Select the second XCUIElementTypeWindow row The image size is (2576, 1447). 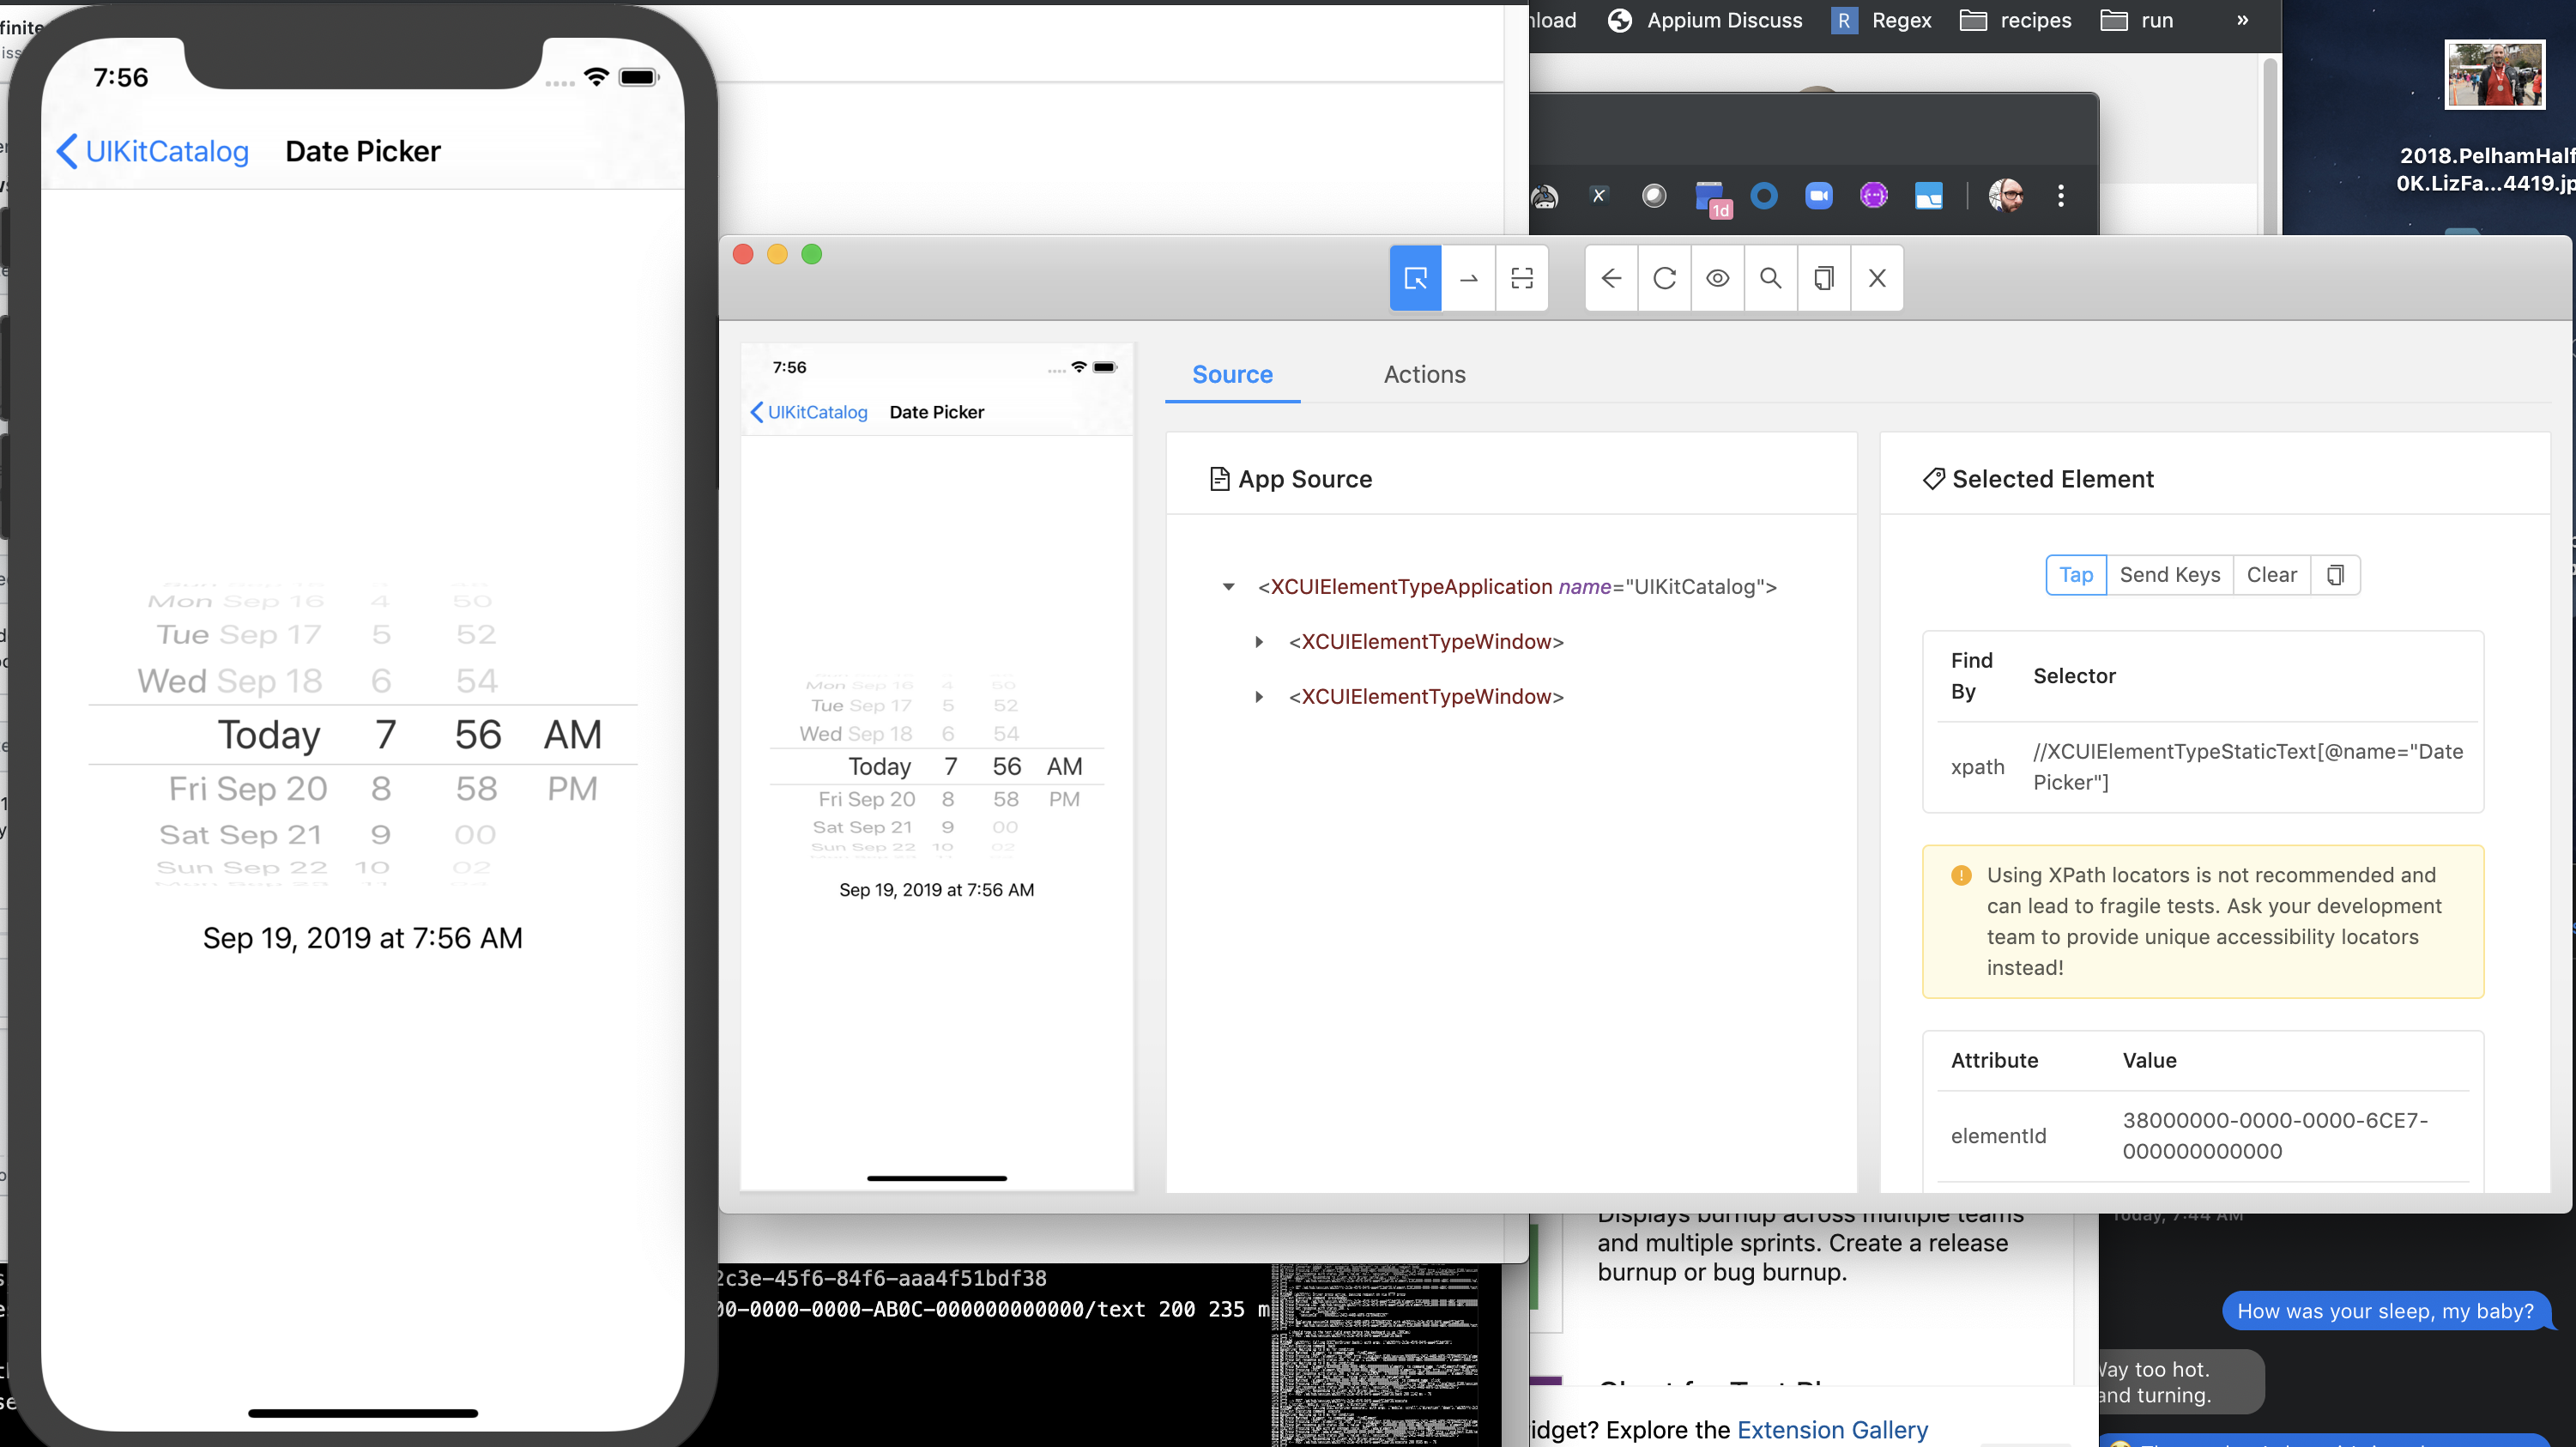pyautogui.click(x=1425, y=697)
